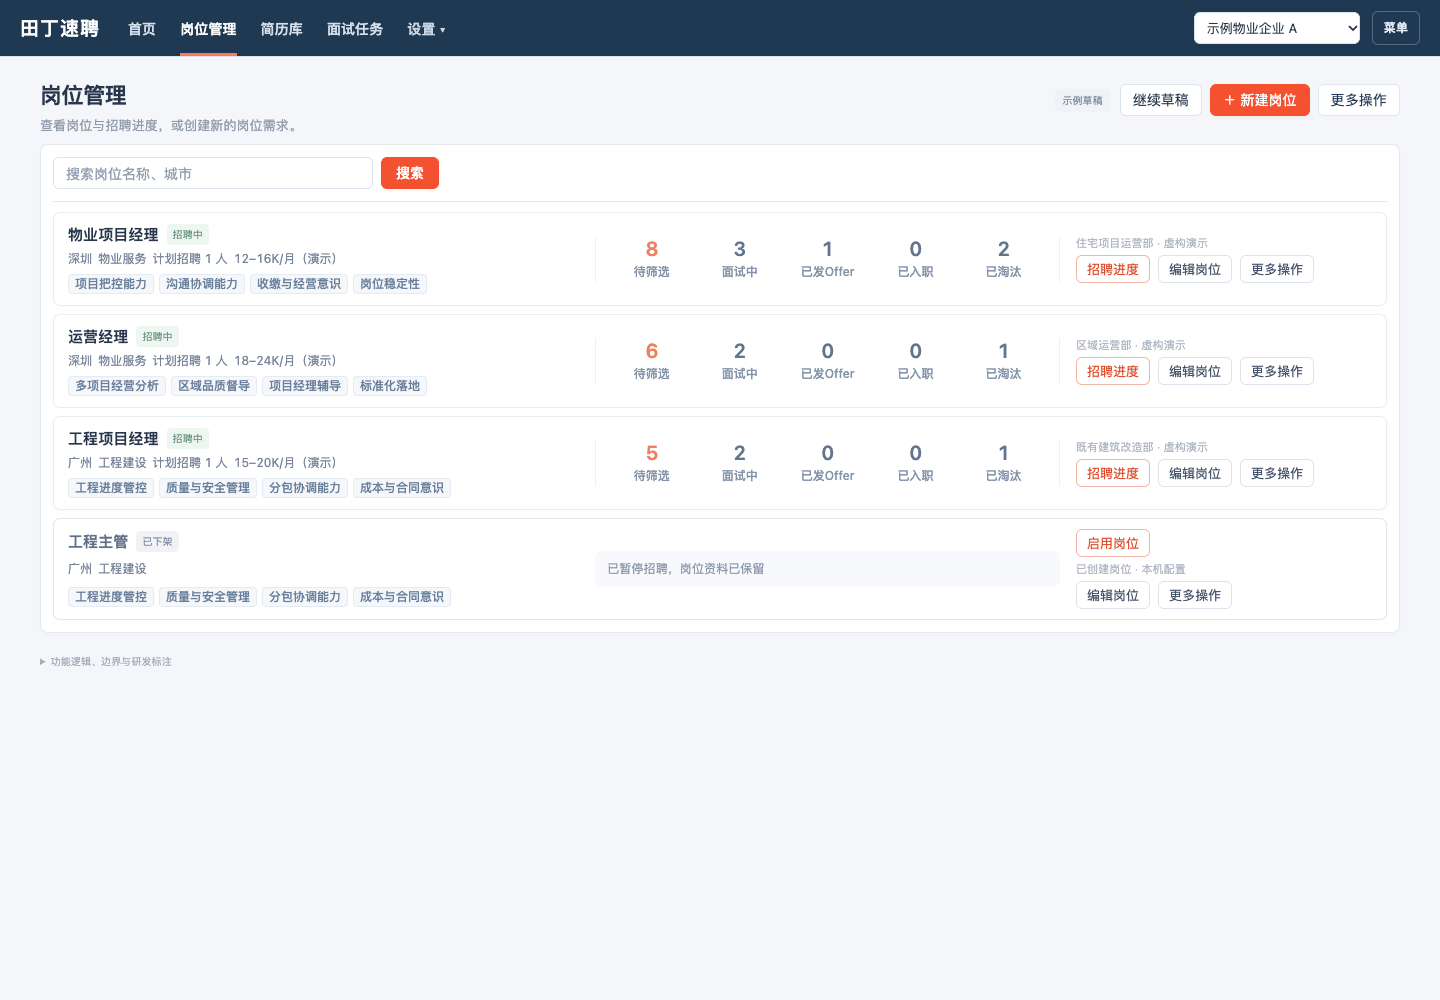This screenshot has height=1000, width=1440.
Task: Click the 物业项目经理 job title
Action: pyautogui.click(x=113, y=234)
